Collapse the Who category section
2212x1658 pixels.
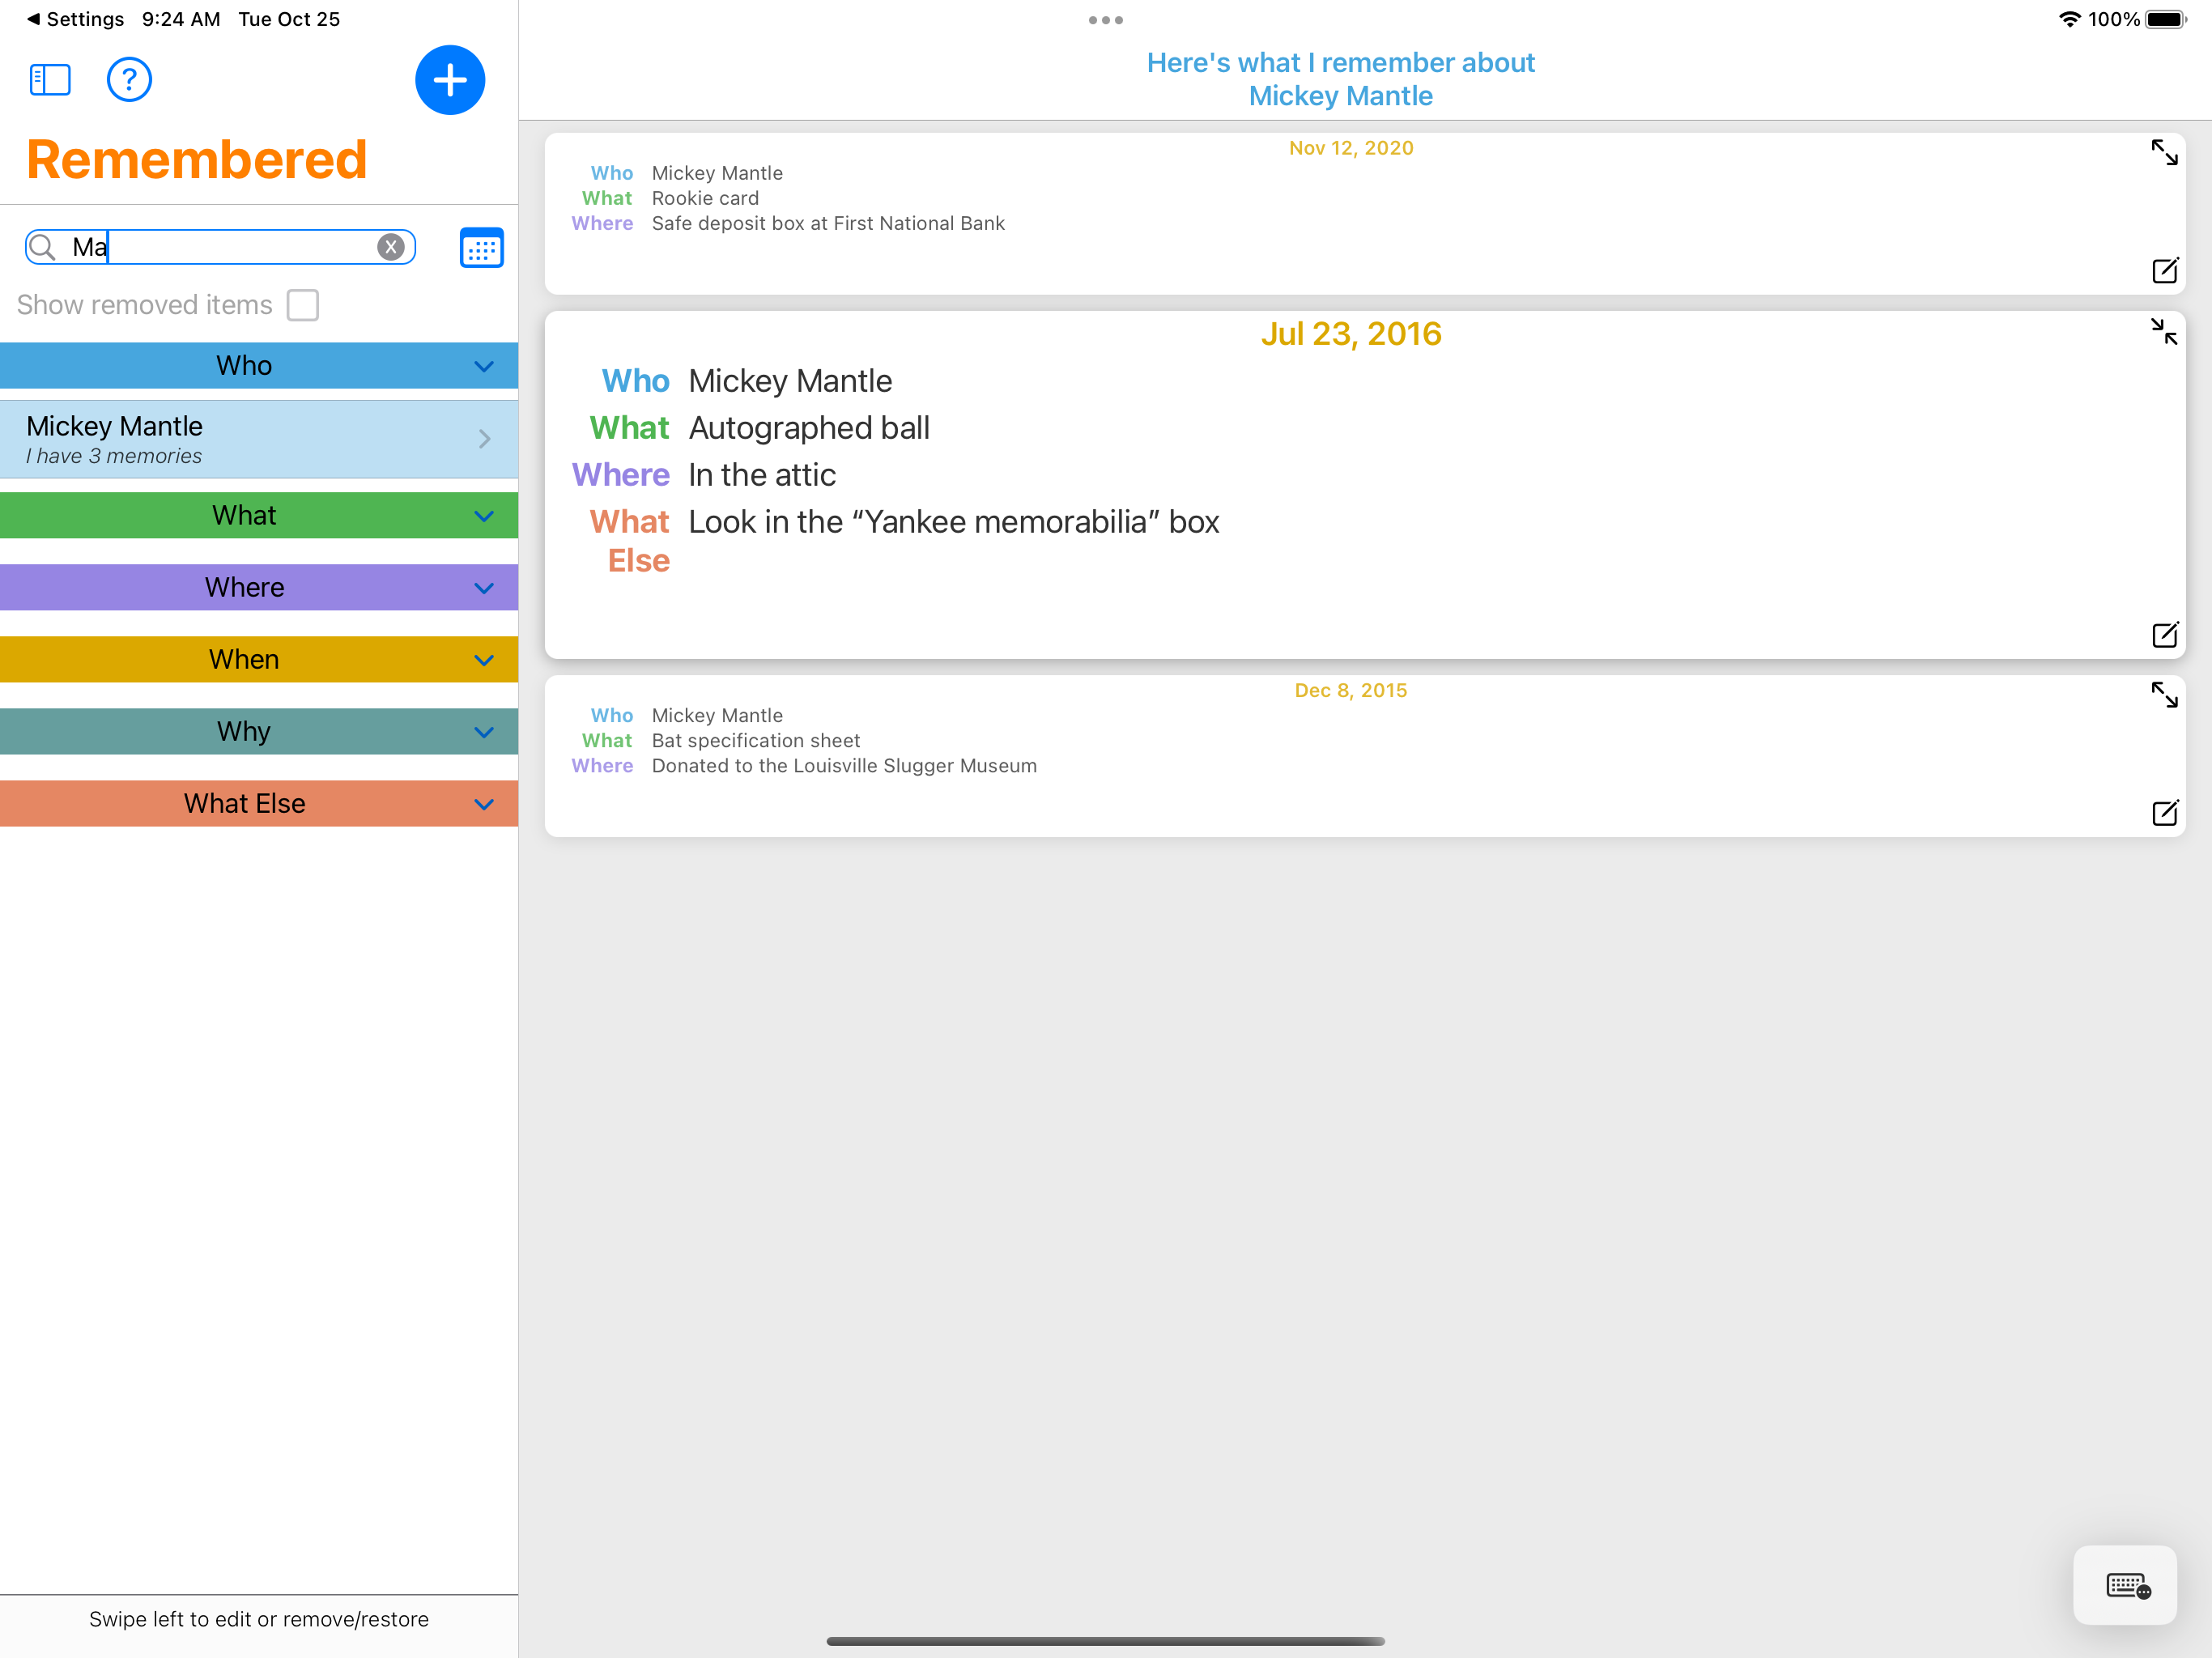click(484, 366)
